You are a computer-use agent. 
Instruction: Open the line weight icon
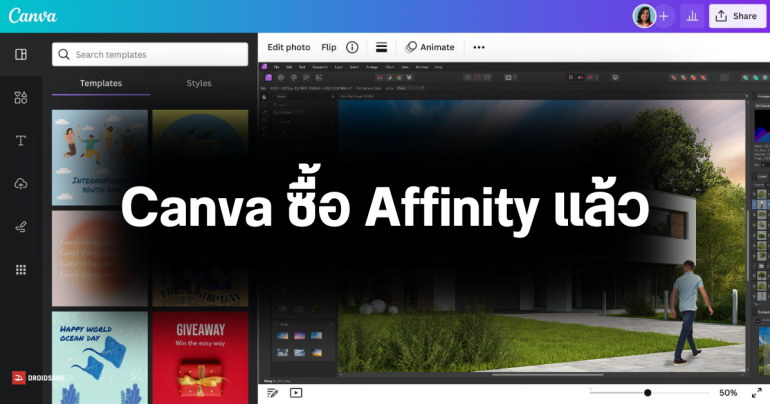click(x=381, y=47)
